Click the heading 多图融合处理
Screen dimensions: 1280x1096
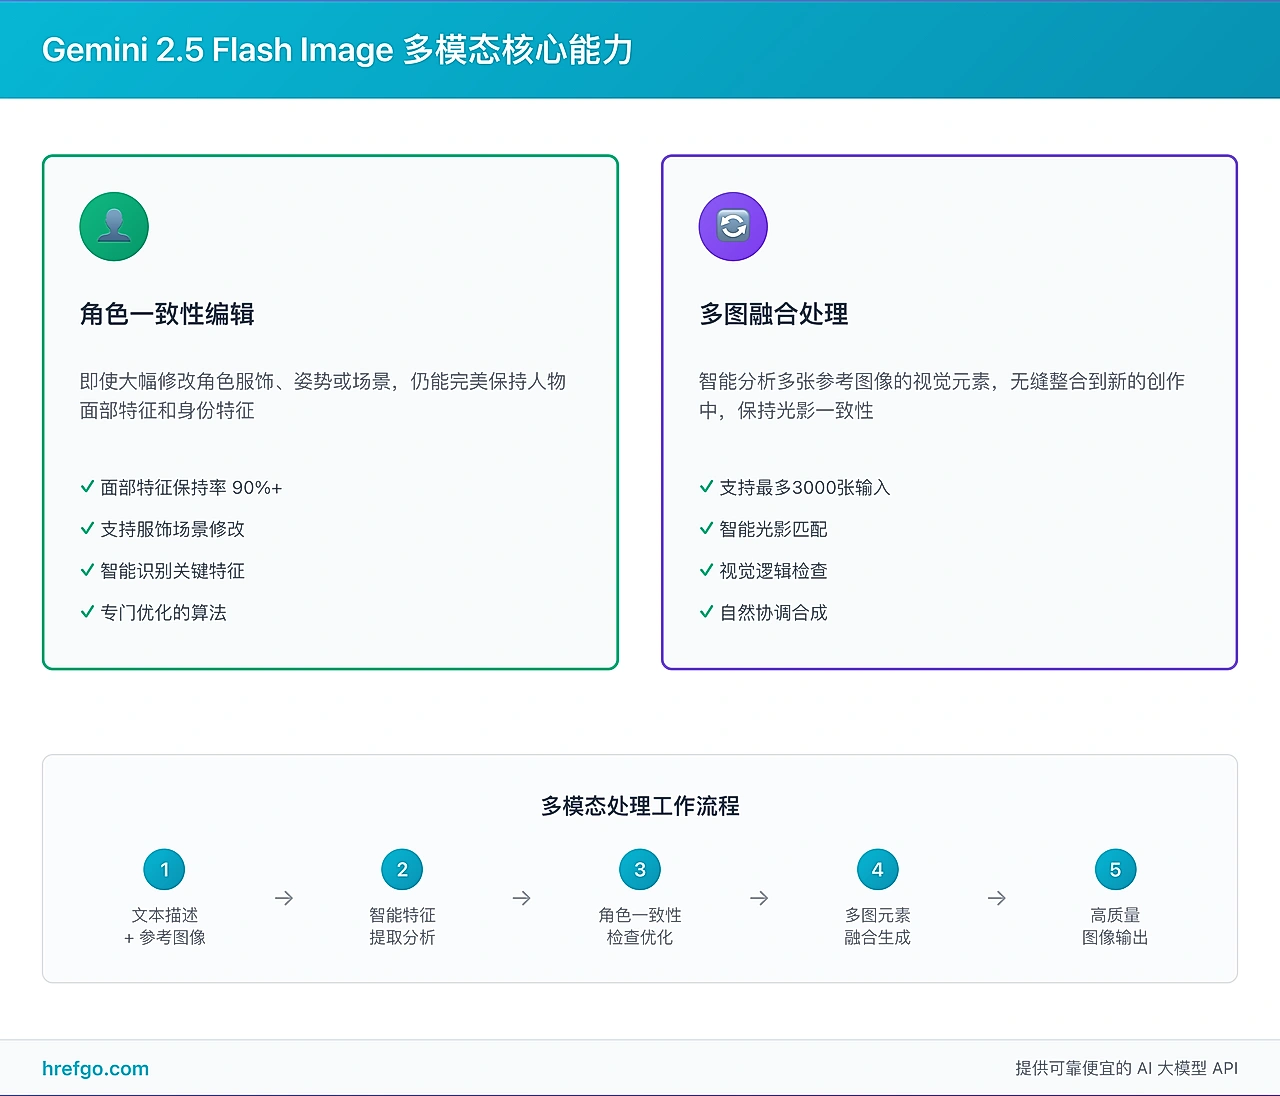[774, 314]
